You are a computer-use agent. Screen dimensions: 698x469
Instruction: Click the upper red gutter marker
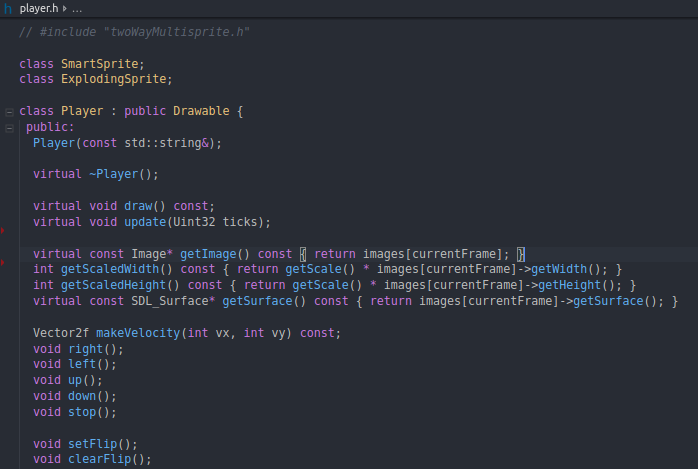click(2, 231)
